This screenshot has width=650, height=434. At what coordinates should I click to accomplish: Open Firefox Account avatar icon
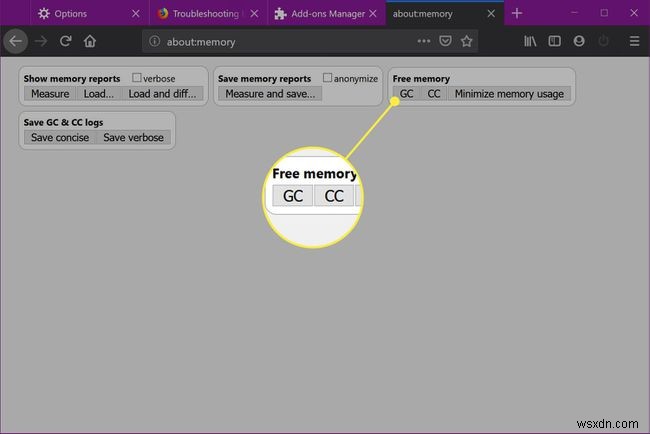coord(579,41)
